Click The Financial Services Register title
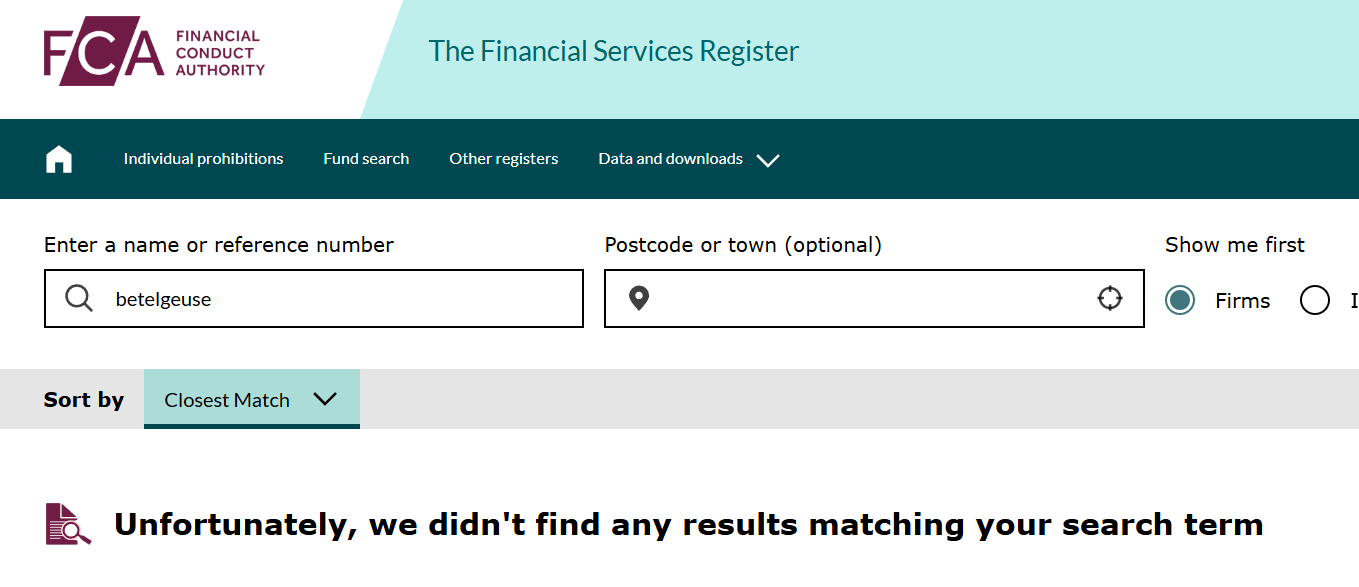The width and height of the screenshot is (1359, 587). tap(614, 51)
